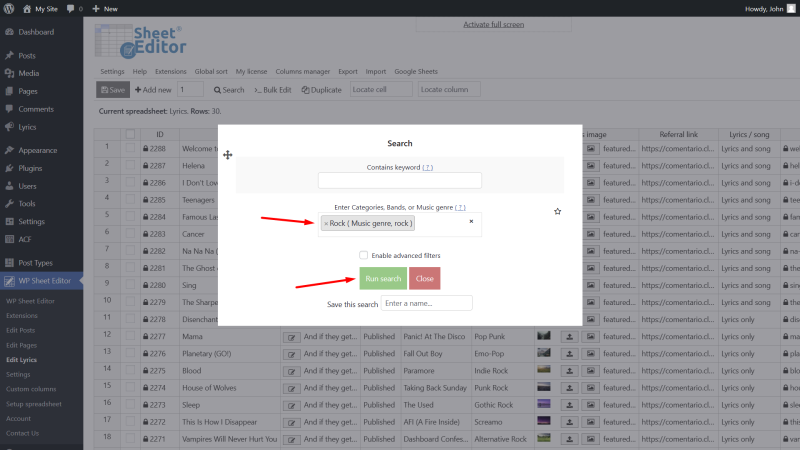Open the Export menu

point(347,71)
